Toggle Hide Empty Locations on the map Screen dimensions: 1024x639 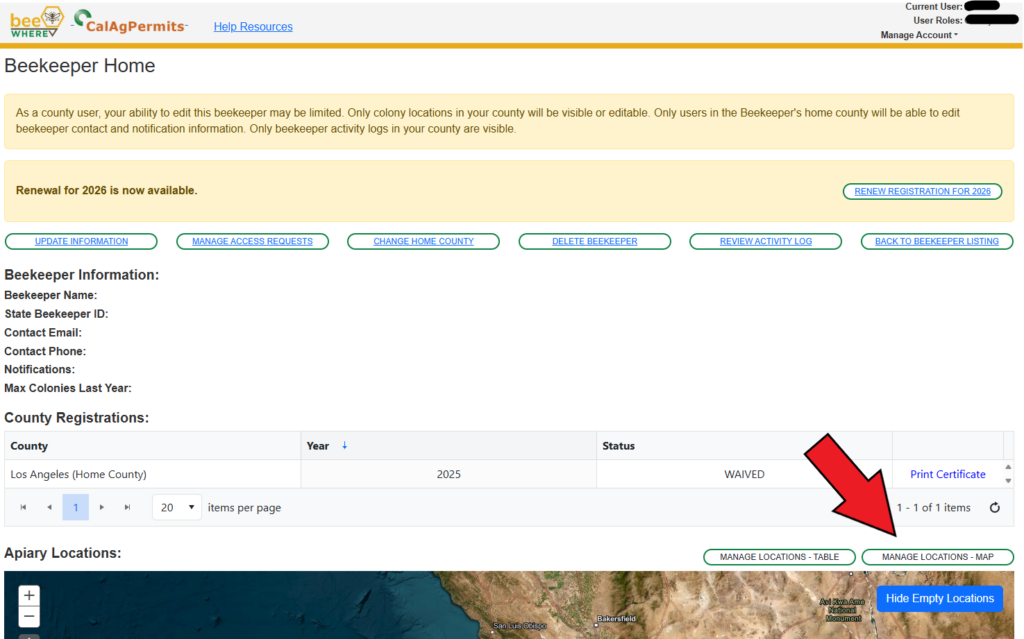(939, 598)
